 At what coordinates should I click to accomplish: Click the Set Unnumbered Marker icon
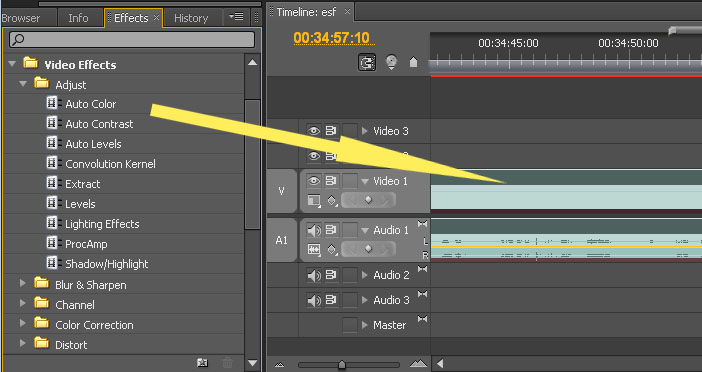click(x=413, y=62)
